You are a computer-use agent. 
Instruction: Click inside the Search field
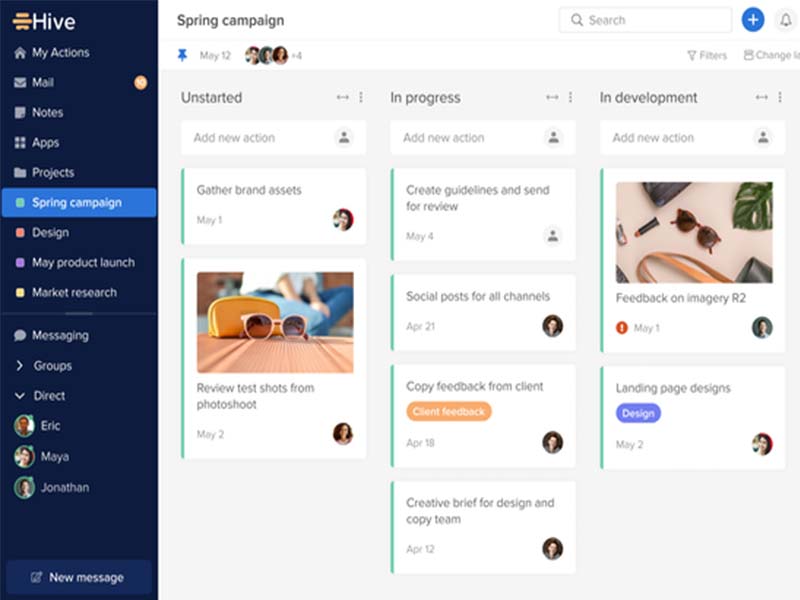tap(644, 19)
